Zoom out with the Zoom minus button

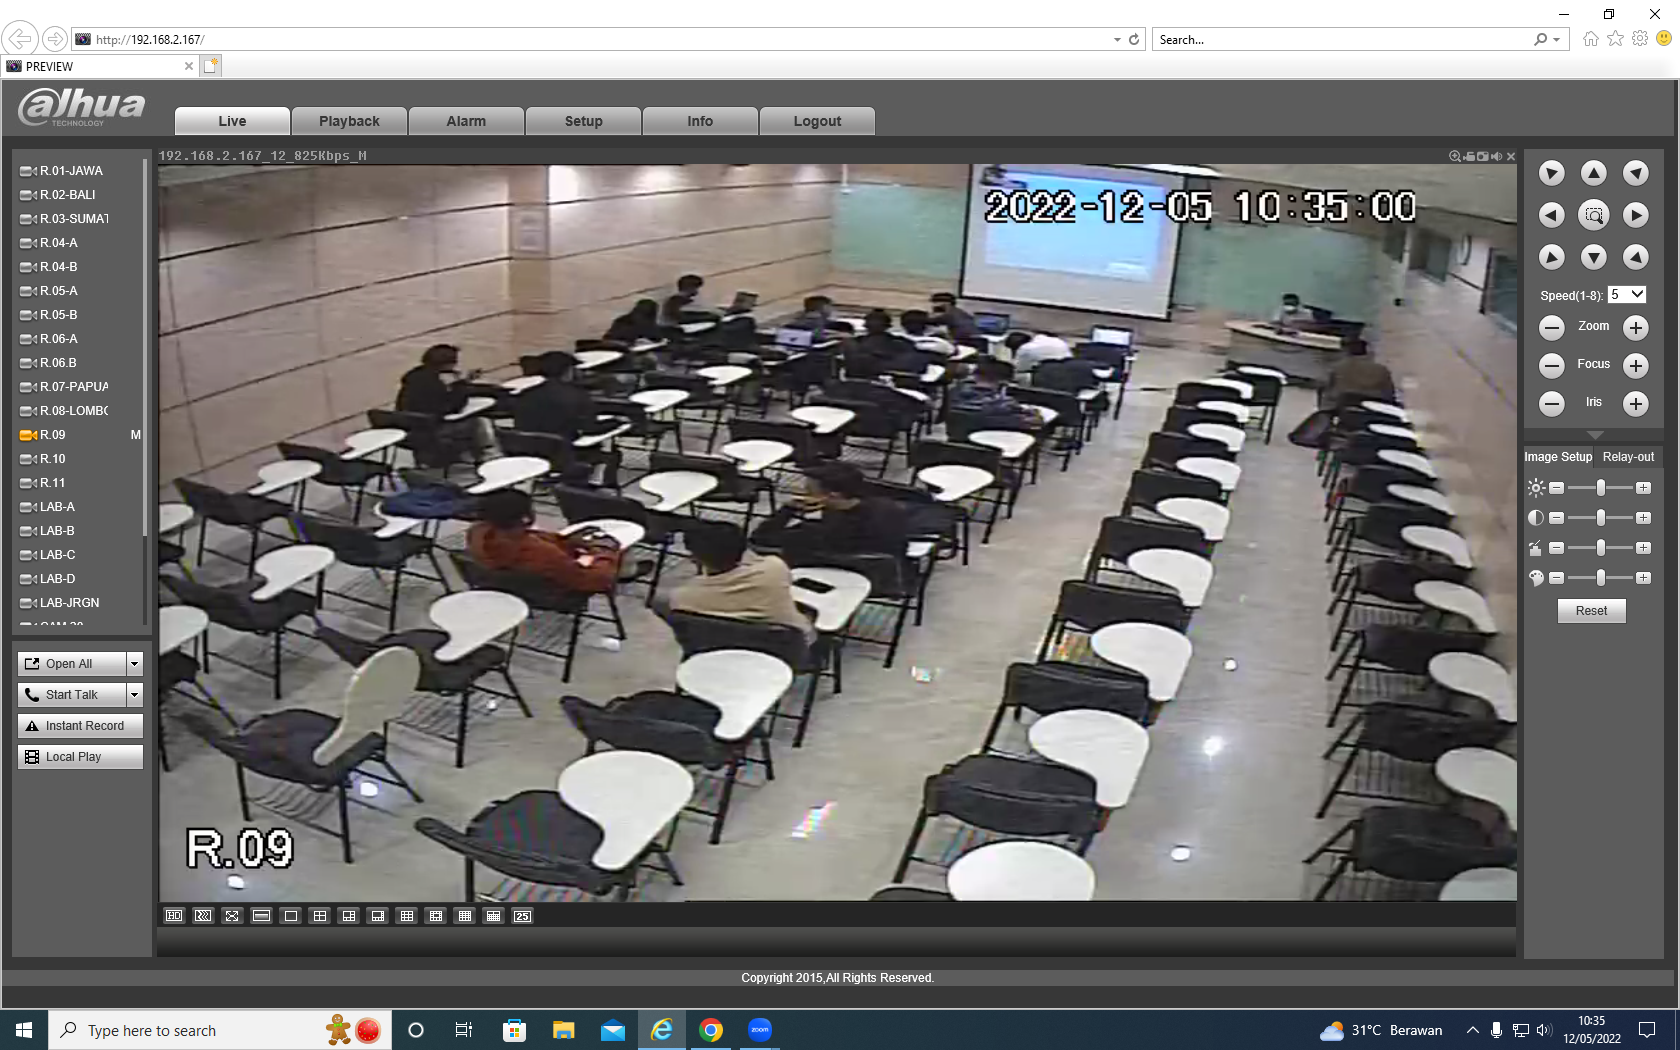pos(1552,327)
